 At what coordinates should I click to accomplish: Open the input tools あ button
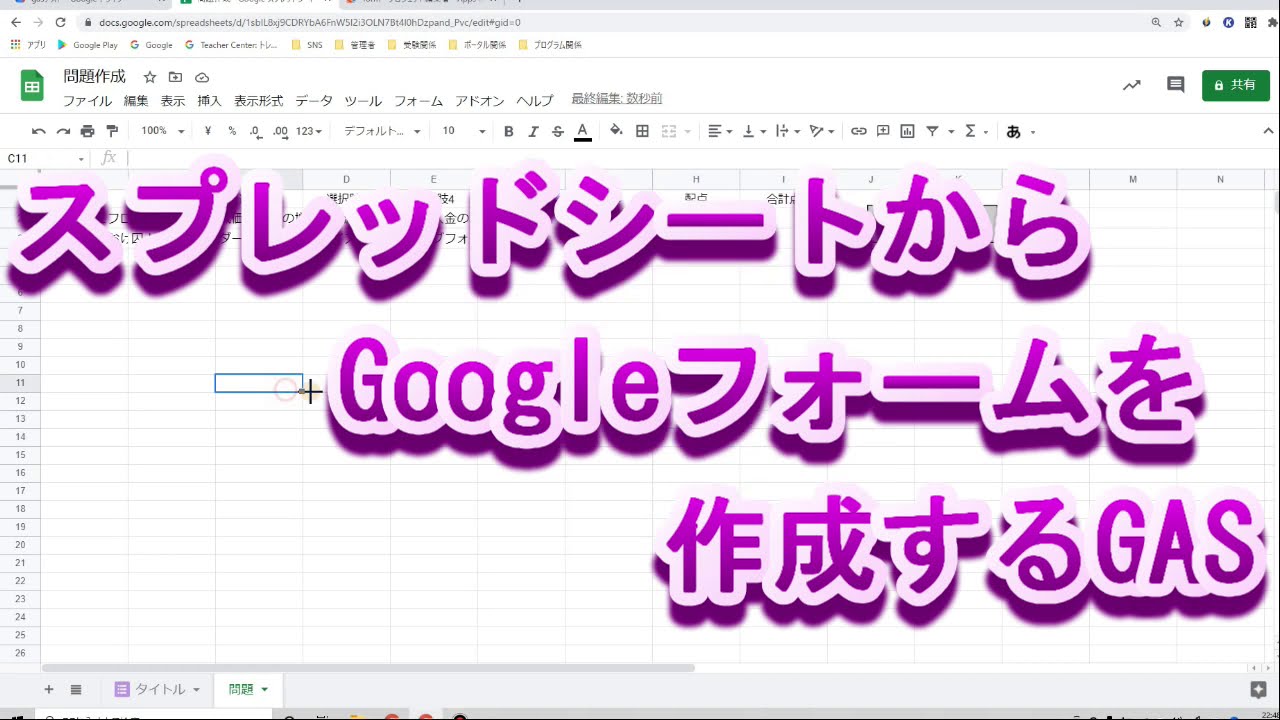tap(1013, 131)
